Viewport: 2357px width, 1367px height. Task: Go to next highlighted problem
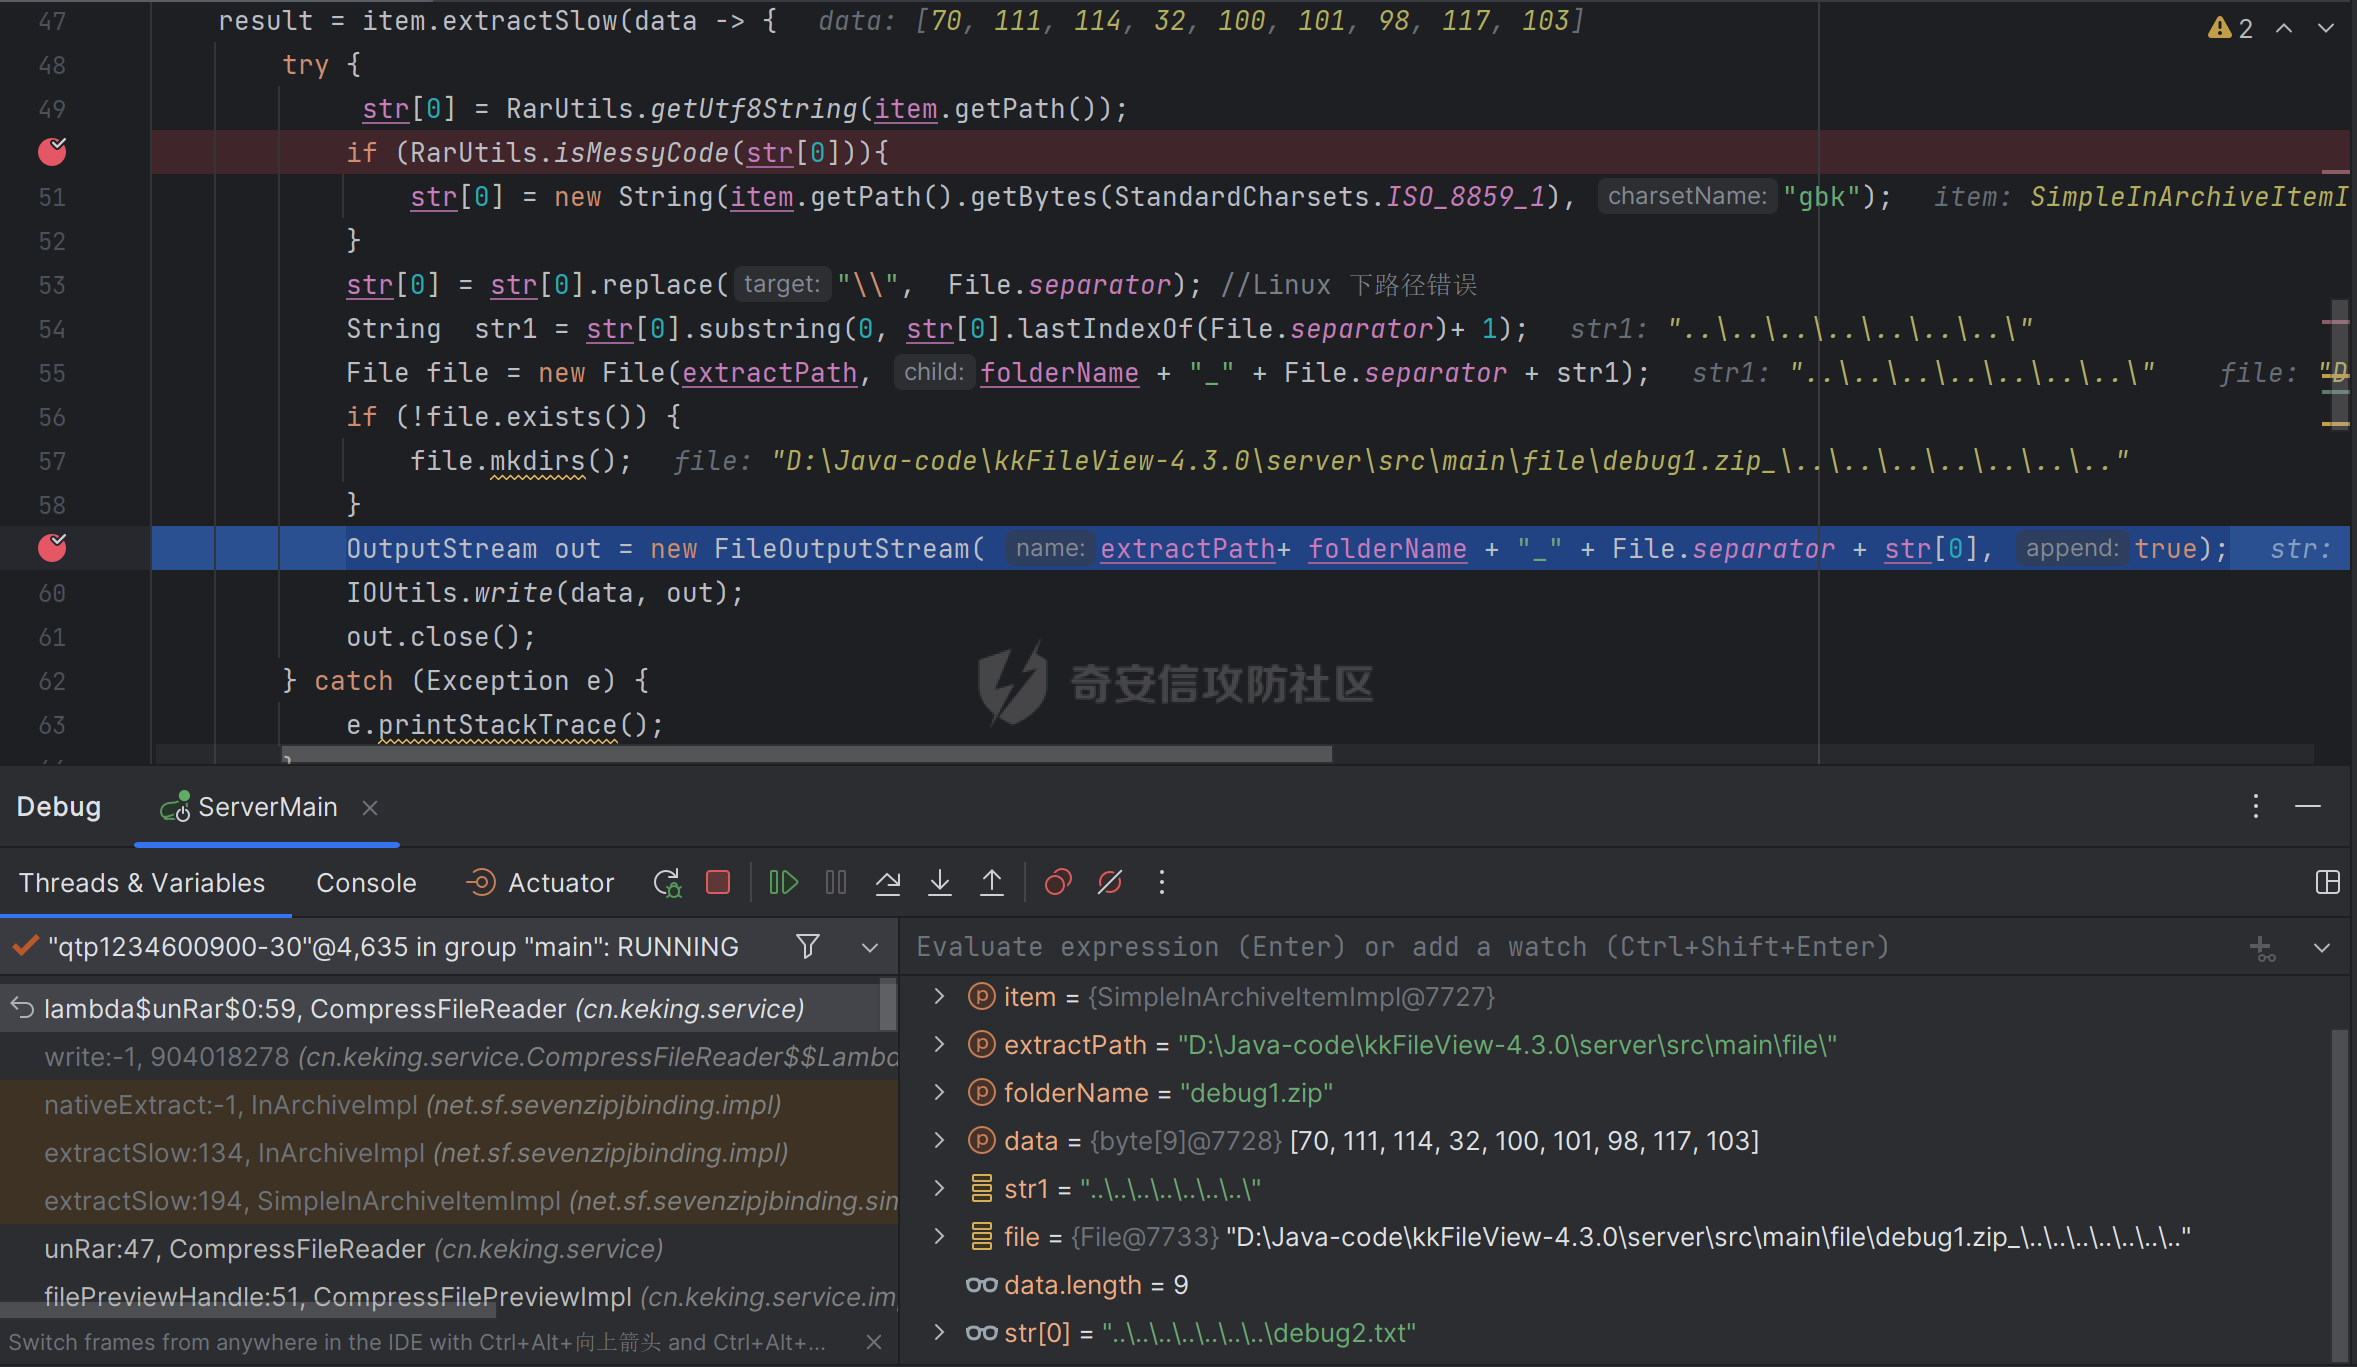[x=2327, y=28]
